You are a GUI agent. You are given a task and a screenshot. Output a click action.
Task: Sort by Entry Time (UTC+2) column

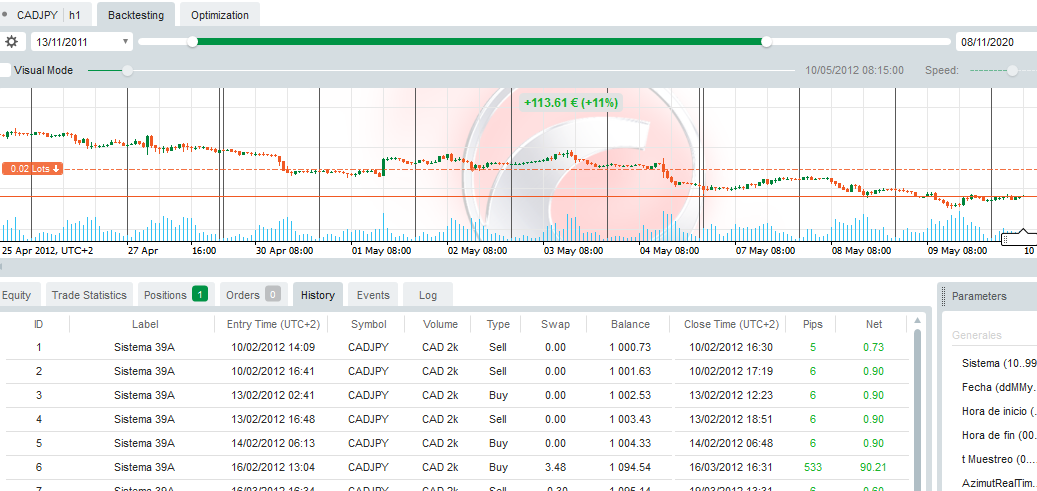273,324
